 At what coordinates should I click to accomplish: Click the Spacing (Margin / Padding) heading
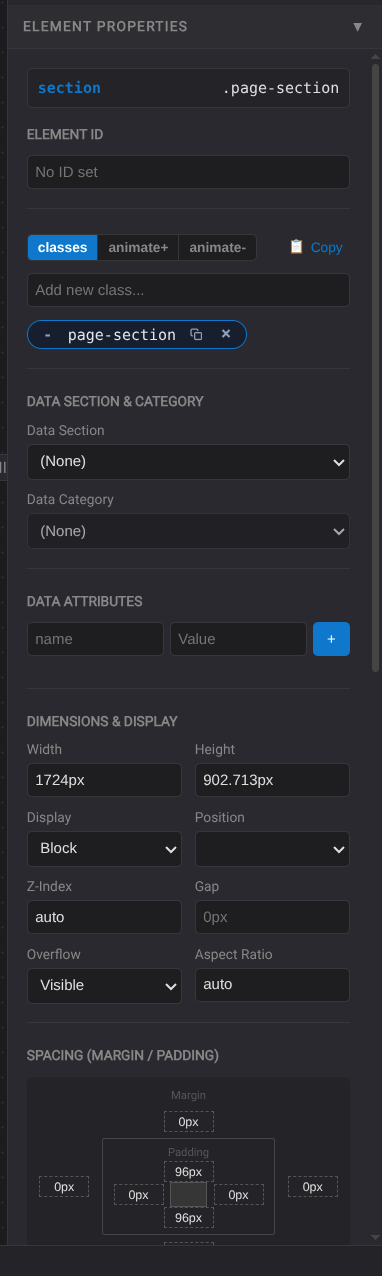tap(123, 1055)
